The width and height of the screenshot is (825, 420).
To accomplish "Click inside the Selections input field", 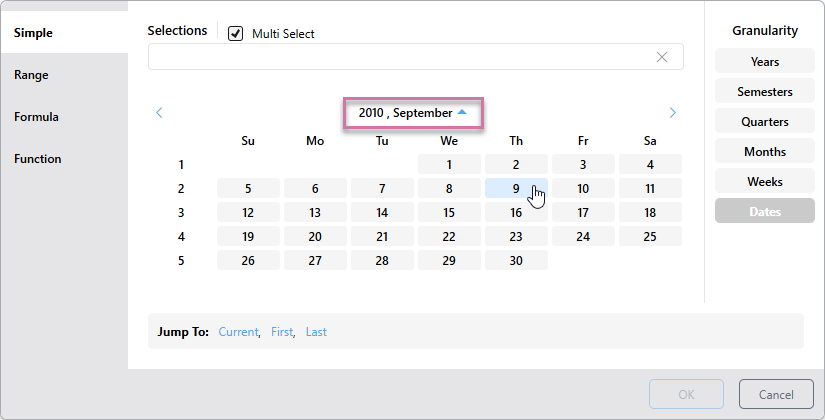I will coord(400,57).
